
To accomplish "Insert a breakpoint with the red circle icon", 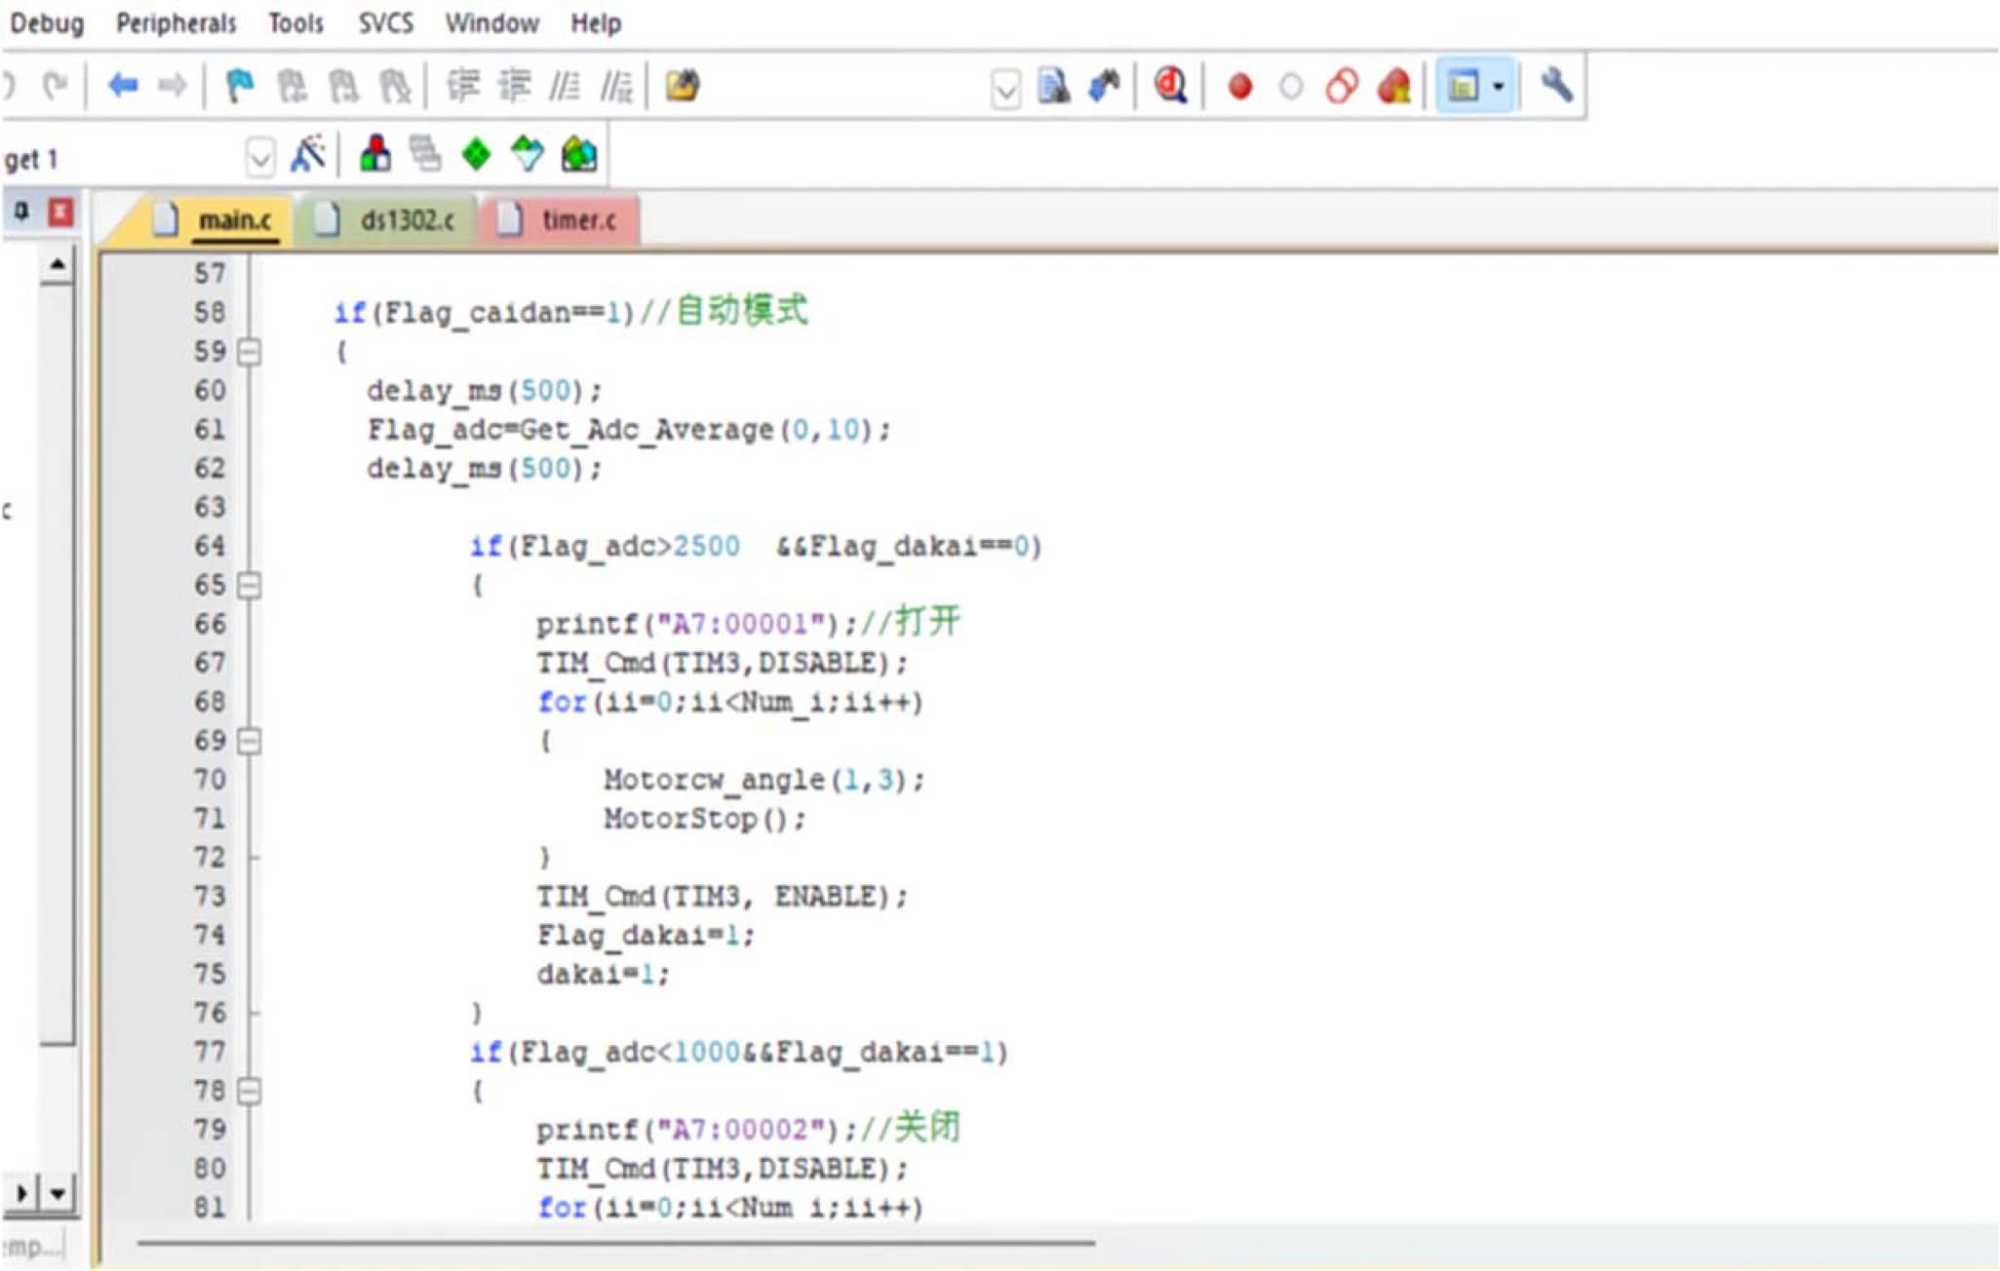I will pyautogui.click(x=1240, y=87).
